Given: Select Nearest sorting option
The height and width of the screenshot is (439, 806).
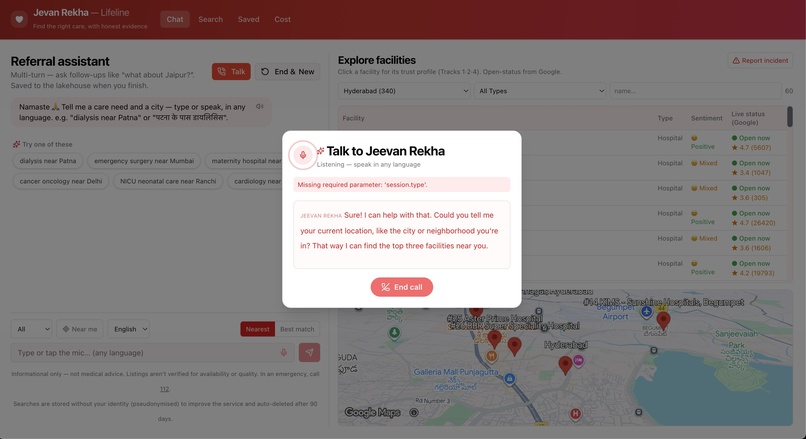Looking at the screenshot, I should coord(258,329).
